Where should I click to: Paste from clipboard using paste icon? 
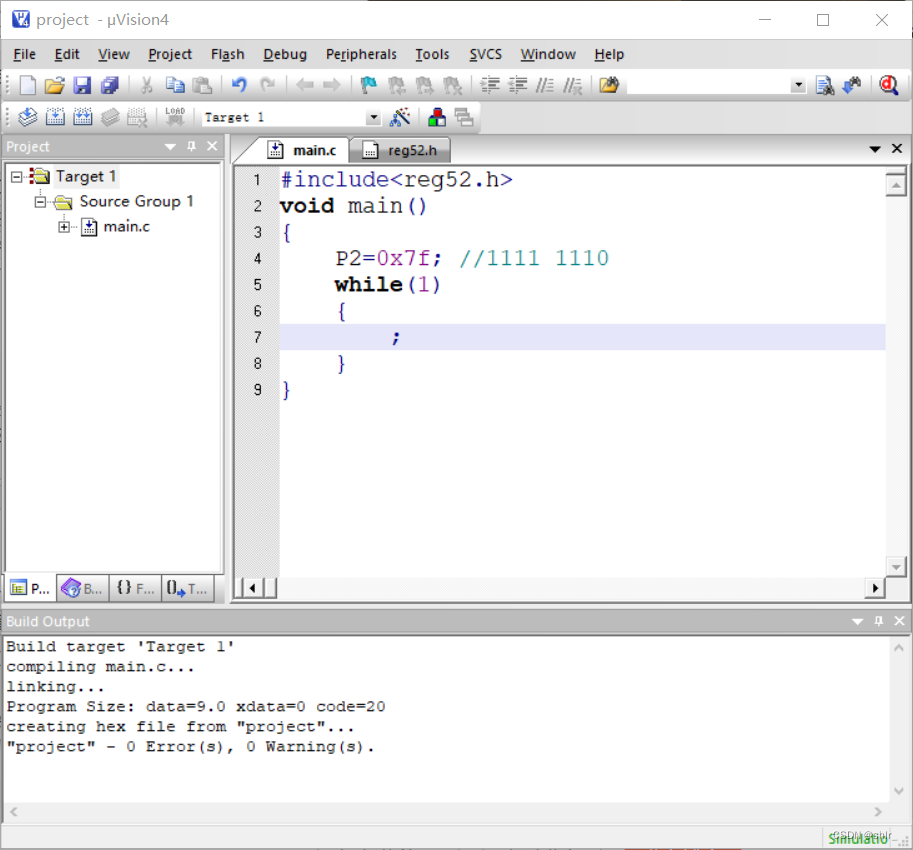pos(202,85)
